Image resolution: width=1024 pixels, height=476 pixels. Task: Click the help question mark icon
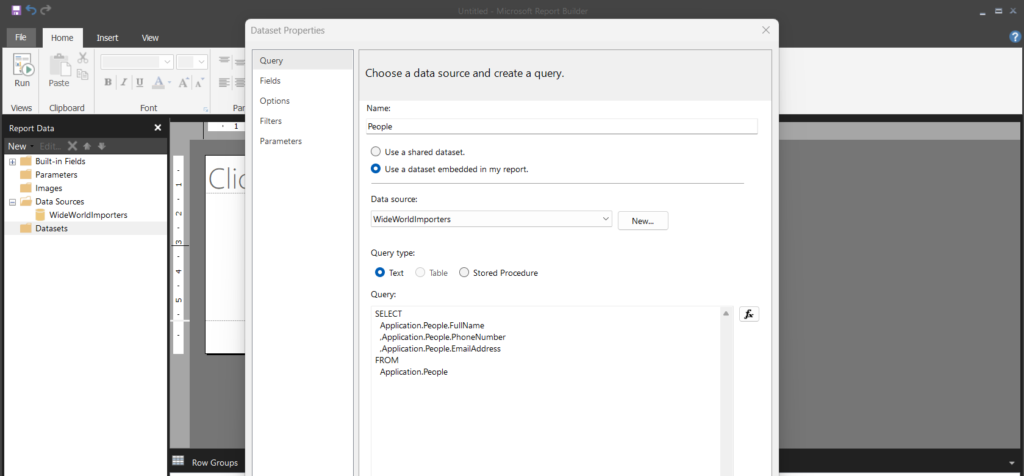(x=1015, y=38)
